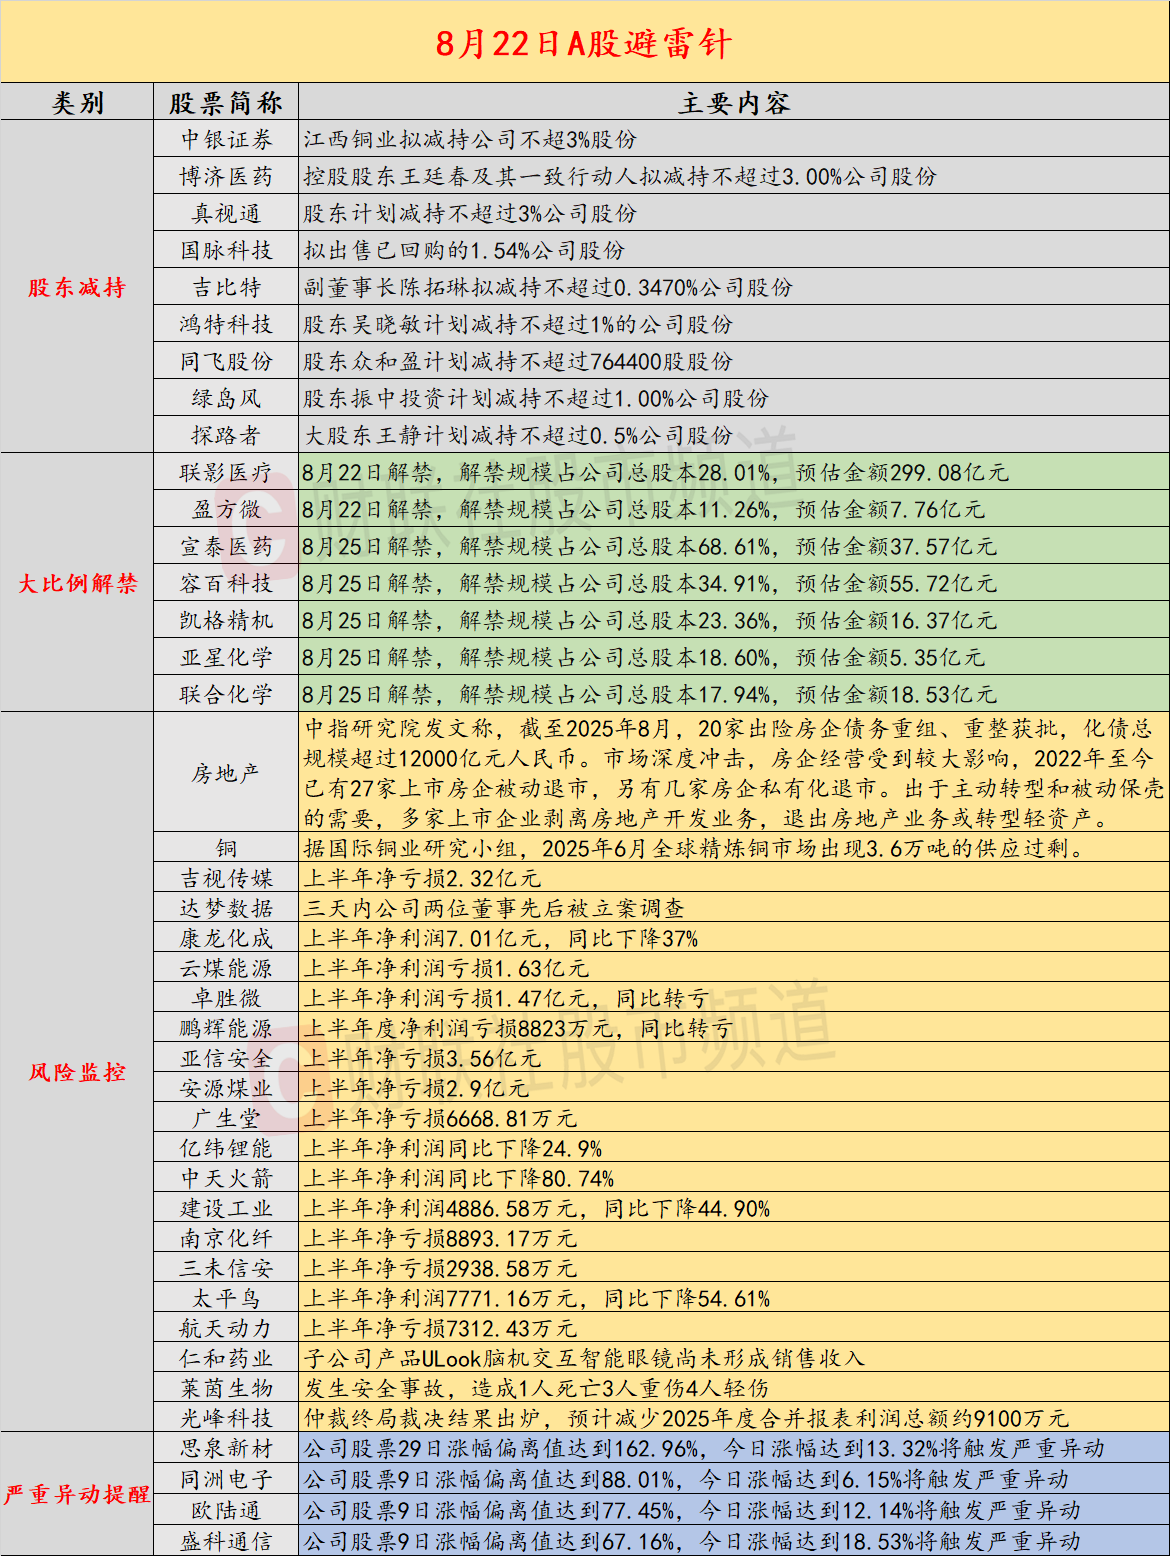Select the 联合化学 stock name cell

coord(226,694)
